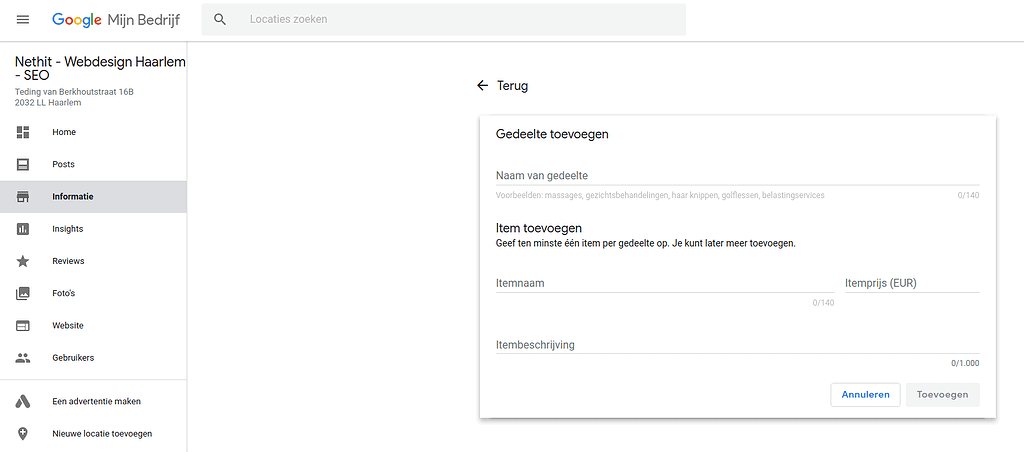Focus the Naam van gedeelte field

tap(737, 176)
